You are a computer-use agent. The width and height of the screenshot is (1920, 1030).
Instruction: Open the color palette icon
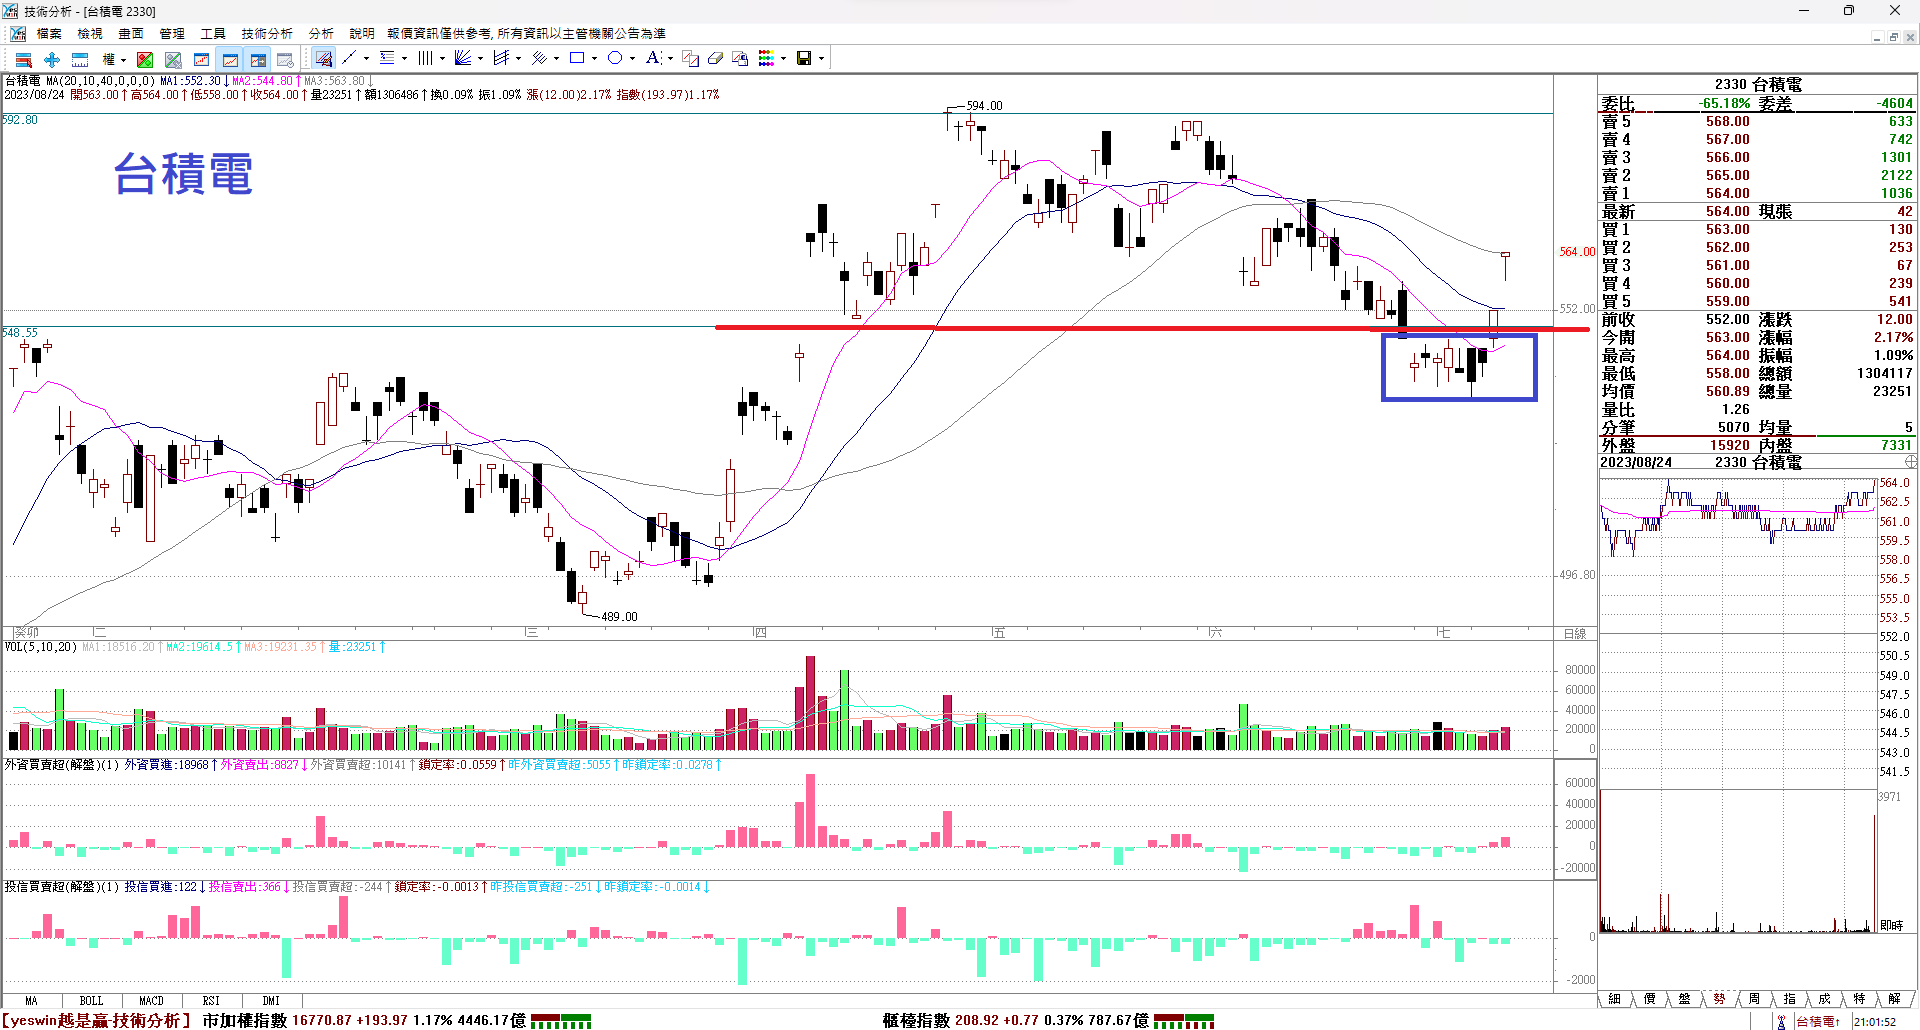[766, 59]
